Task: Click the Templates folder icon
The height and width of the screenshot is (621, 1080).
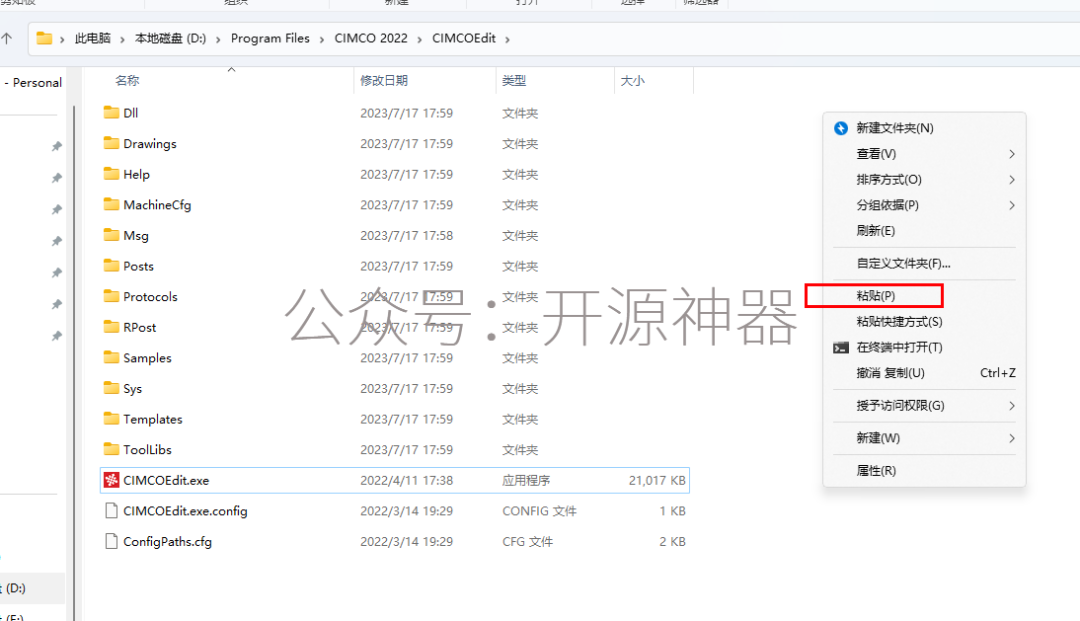Action: 111,418
